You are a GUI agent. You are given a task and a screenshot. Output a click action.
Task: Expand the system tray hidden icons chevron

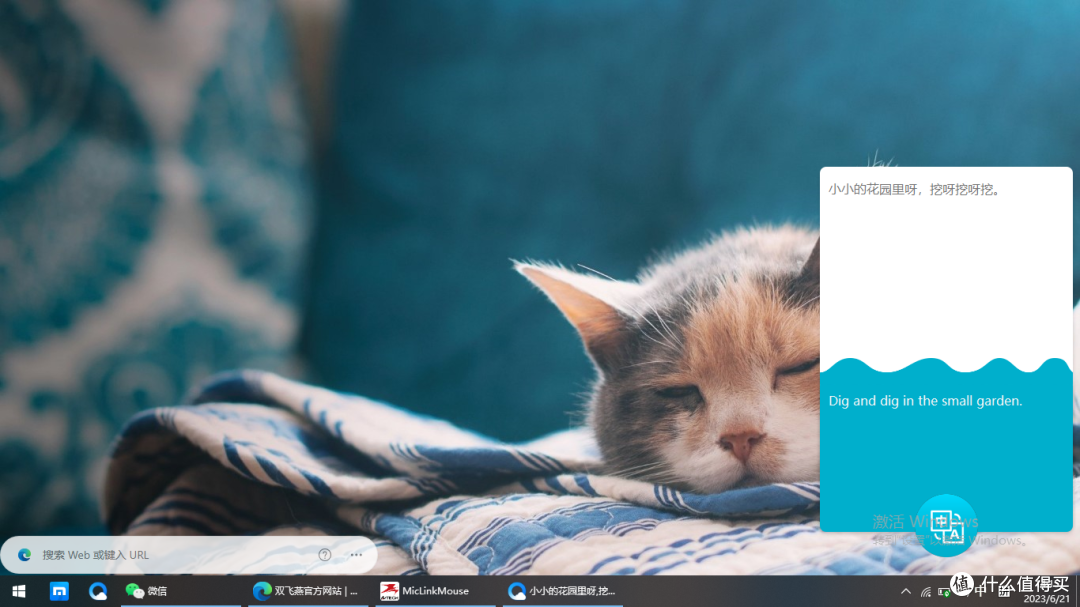coord(906,591)
